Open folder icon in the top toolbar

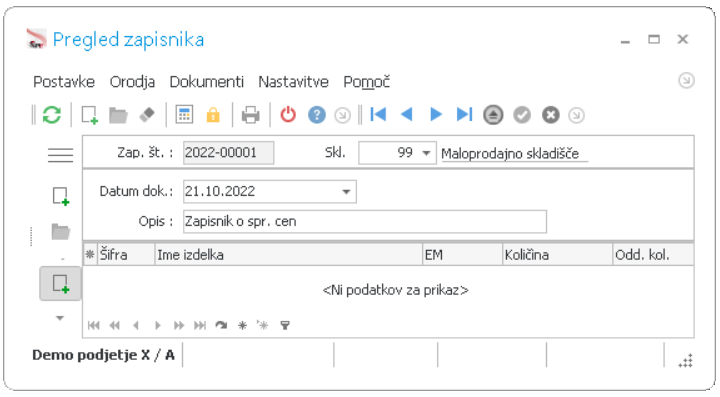pos(118,115)
